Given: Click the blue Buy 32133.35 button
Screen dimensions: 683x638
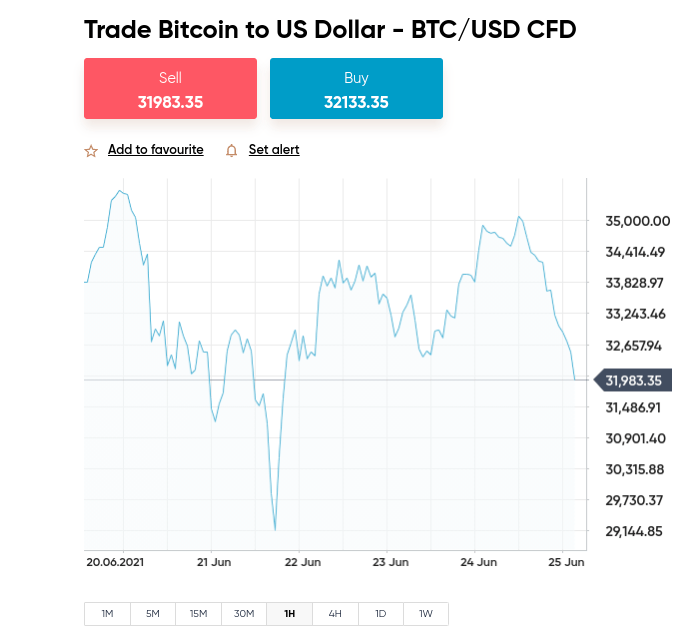Looking at the screenshot, I should (356, 88).
